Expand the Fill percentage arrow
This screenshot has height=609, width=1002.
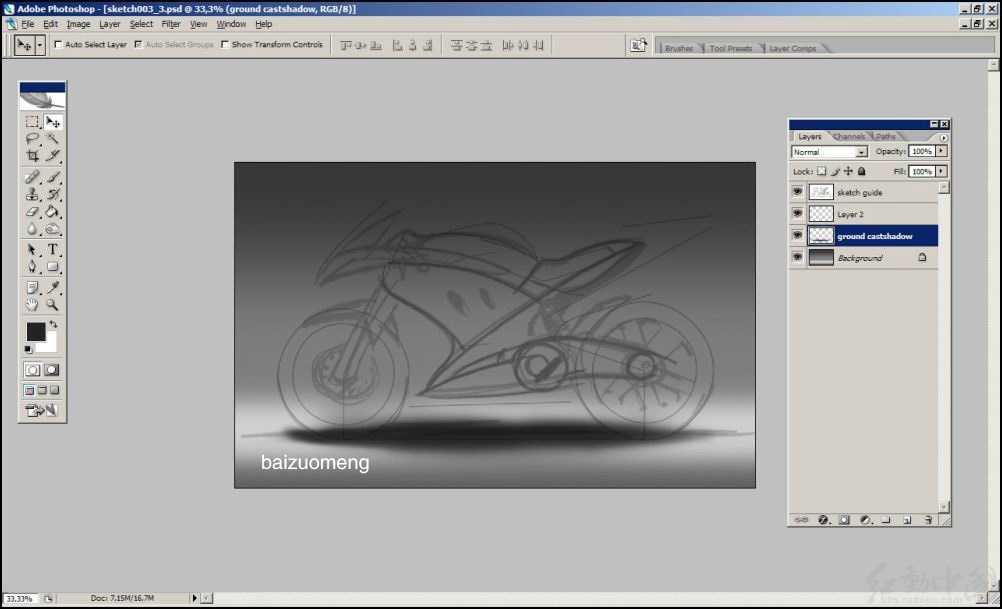(941, 171)
